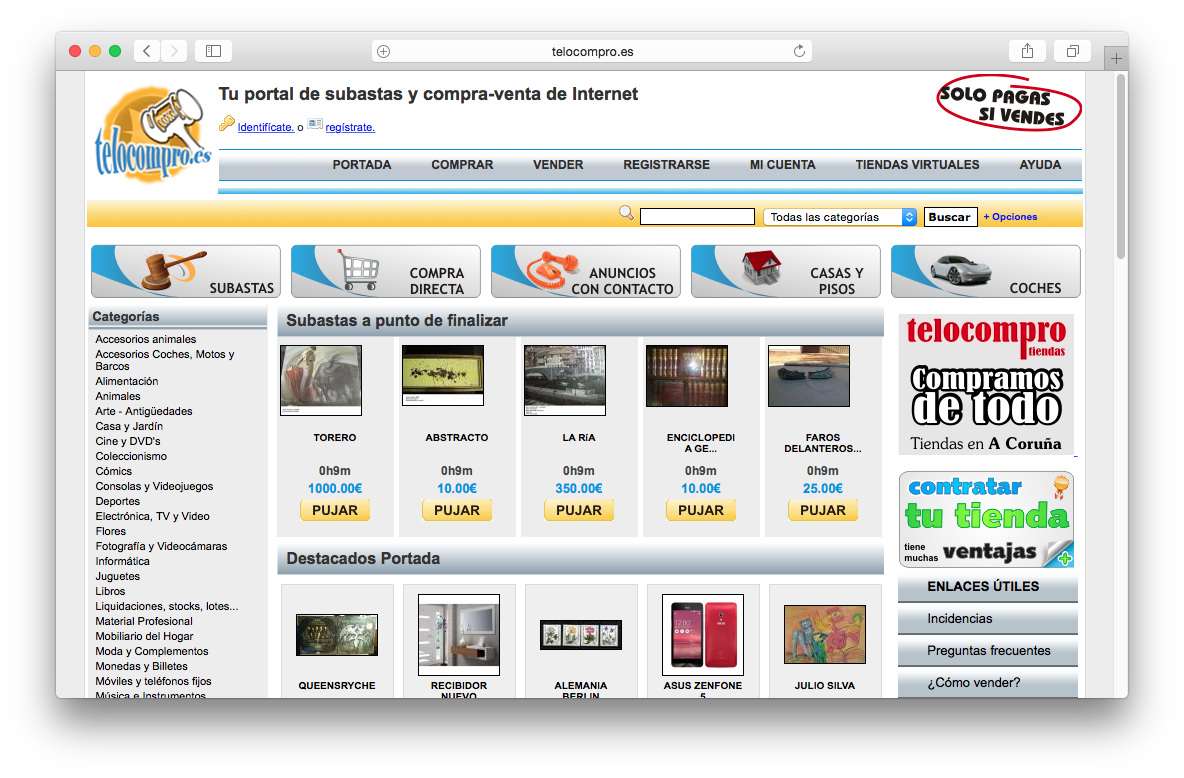Screen dimensions: 1184x778
Task: Open the Comprar menu
Action: pyautogui.click(x=462, y=165)
